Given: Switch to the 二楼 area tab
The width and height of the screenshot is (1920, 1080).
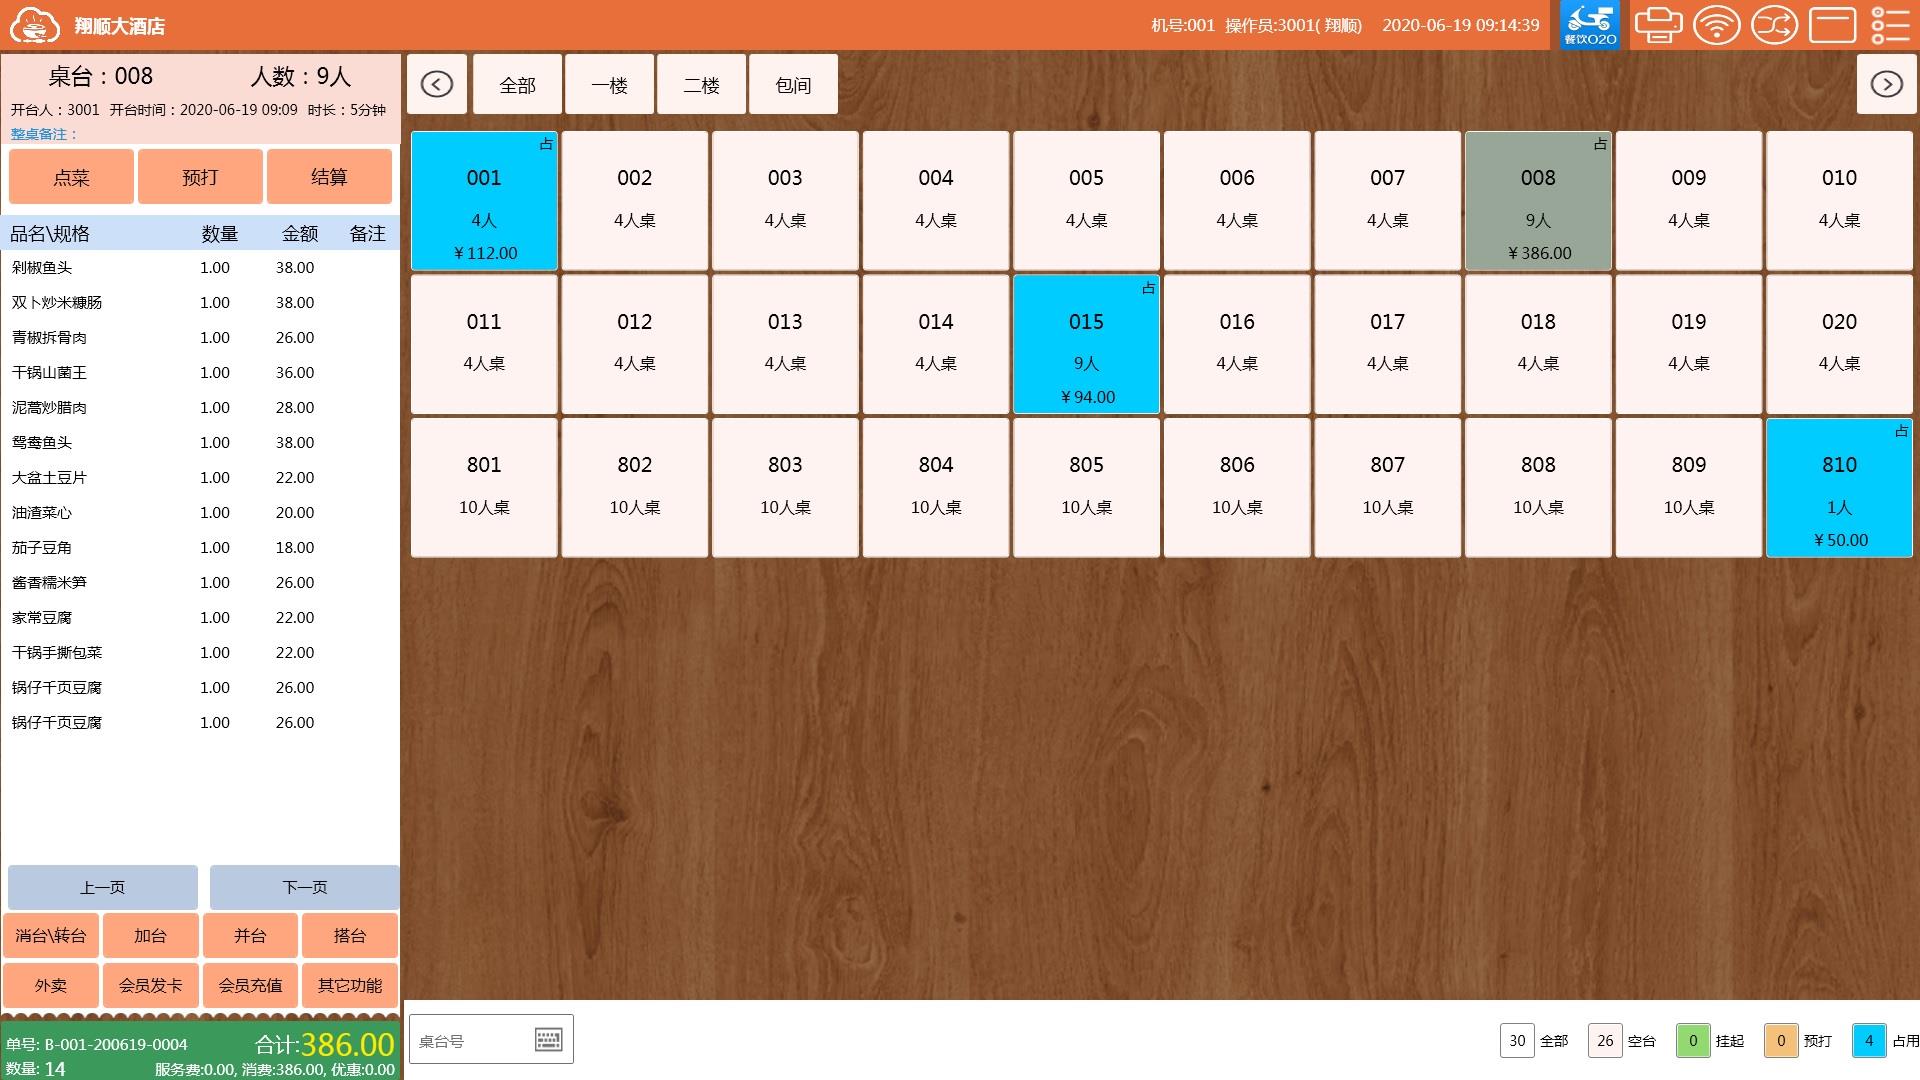Looking at the screenshot, I should coord(701,84).
